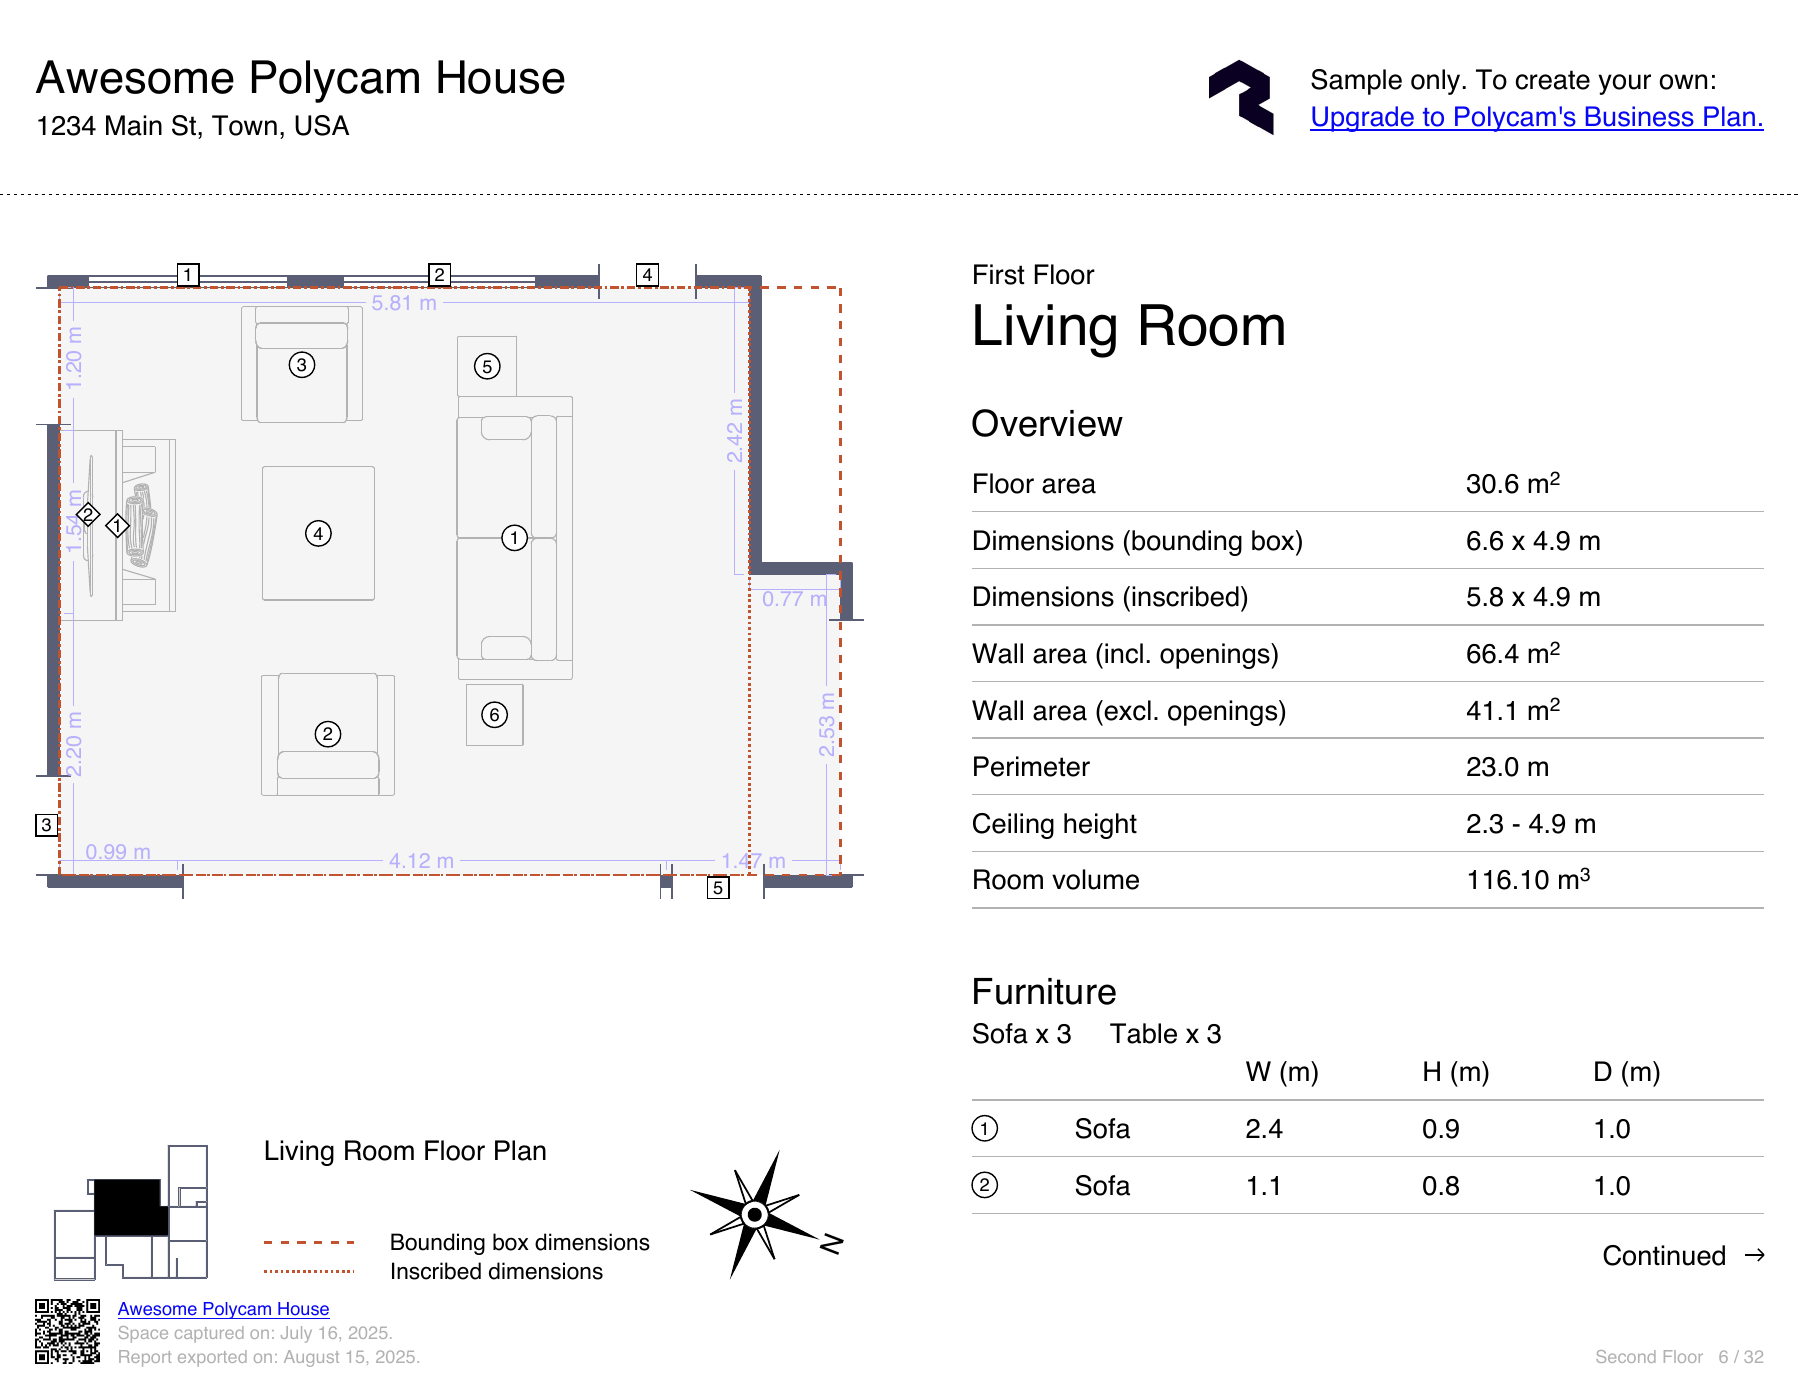Select armchair marker 3 on the floor plan

pyautogui.click(x=302, y=365)
